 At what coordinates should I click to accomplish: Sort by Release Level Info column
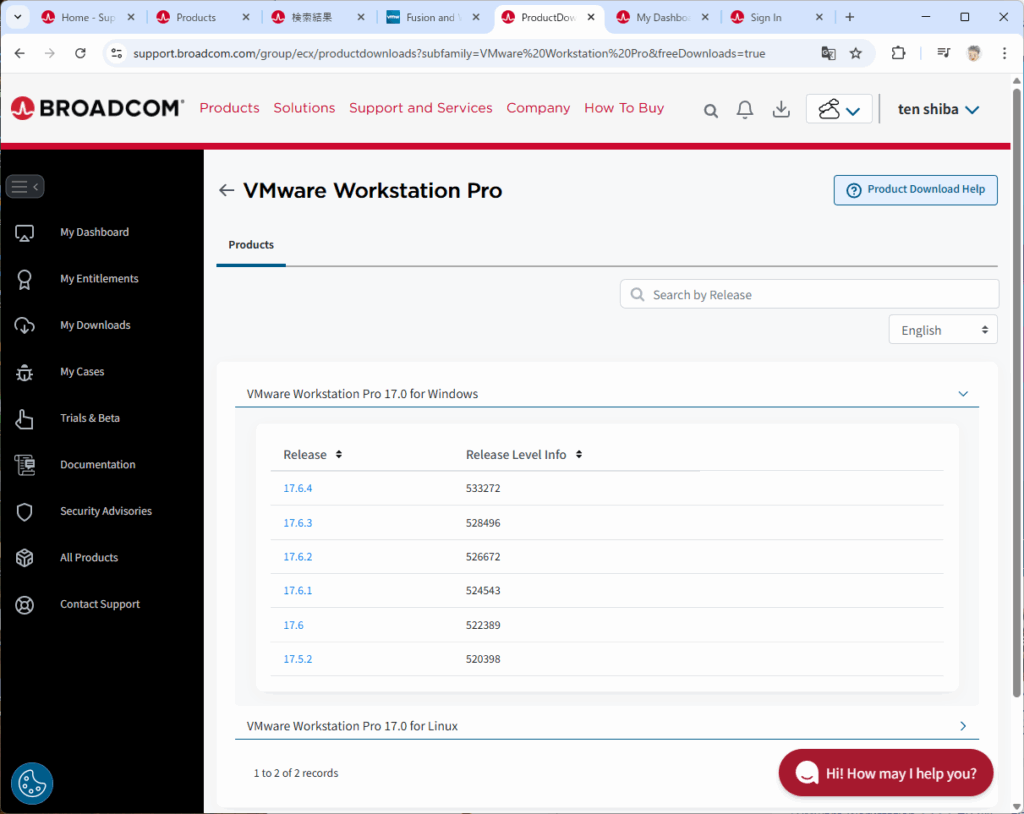(x=579, y=455)
